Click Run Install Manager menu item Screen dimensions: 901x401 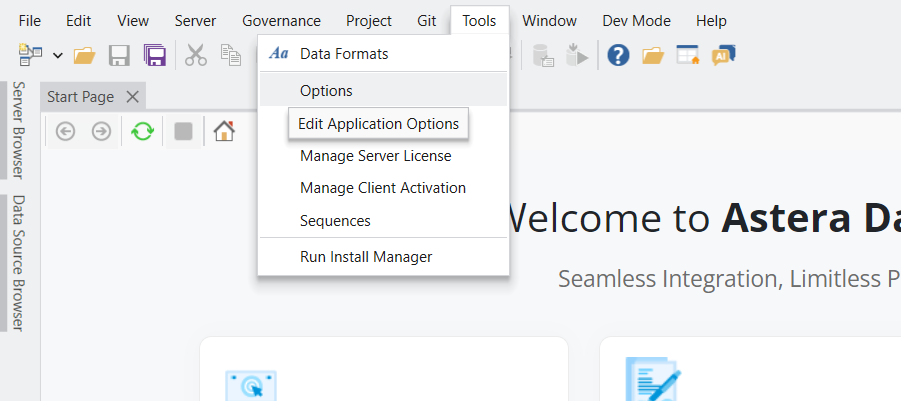366,257
